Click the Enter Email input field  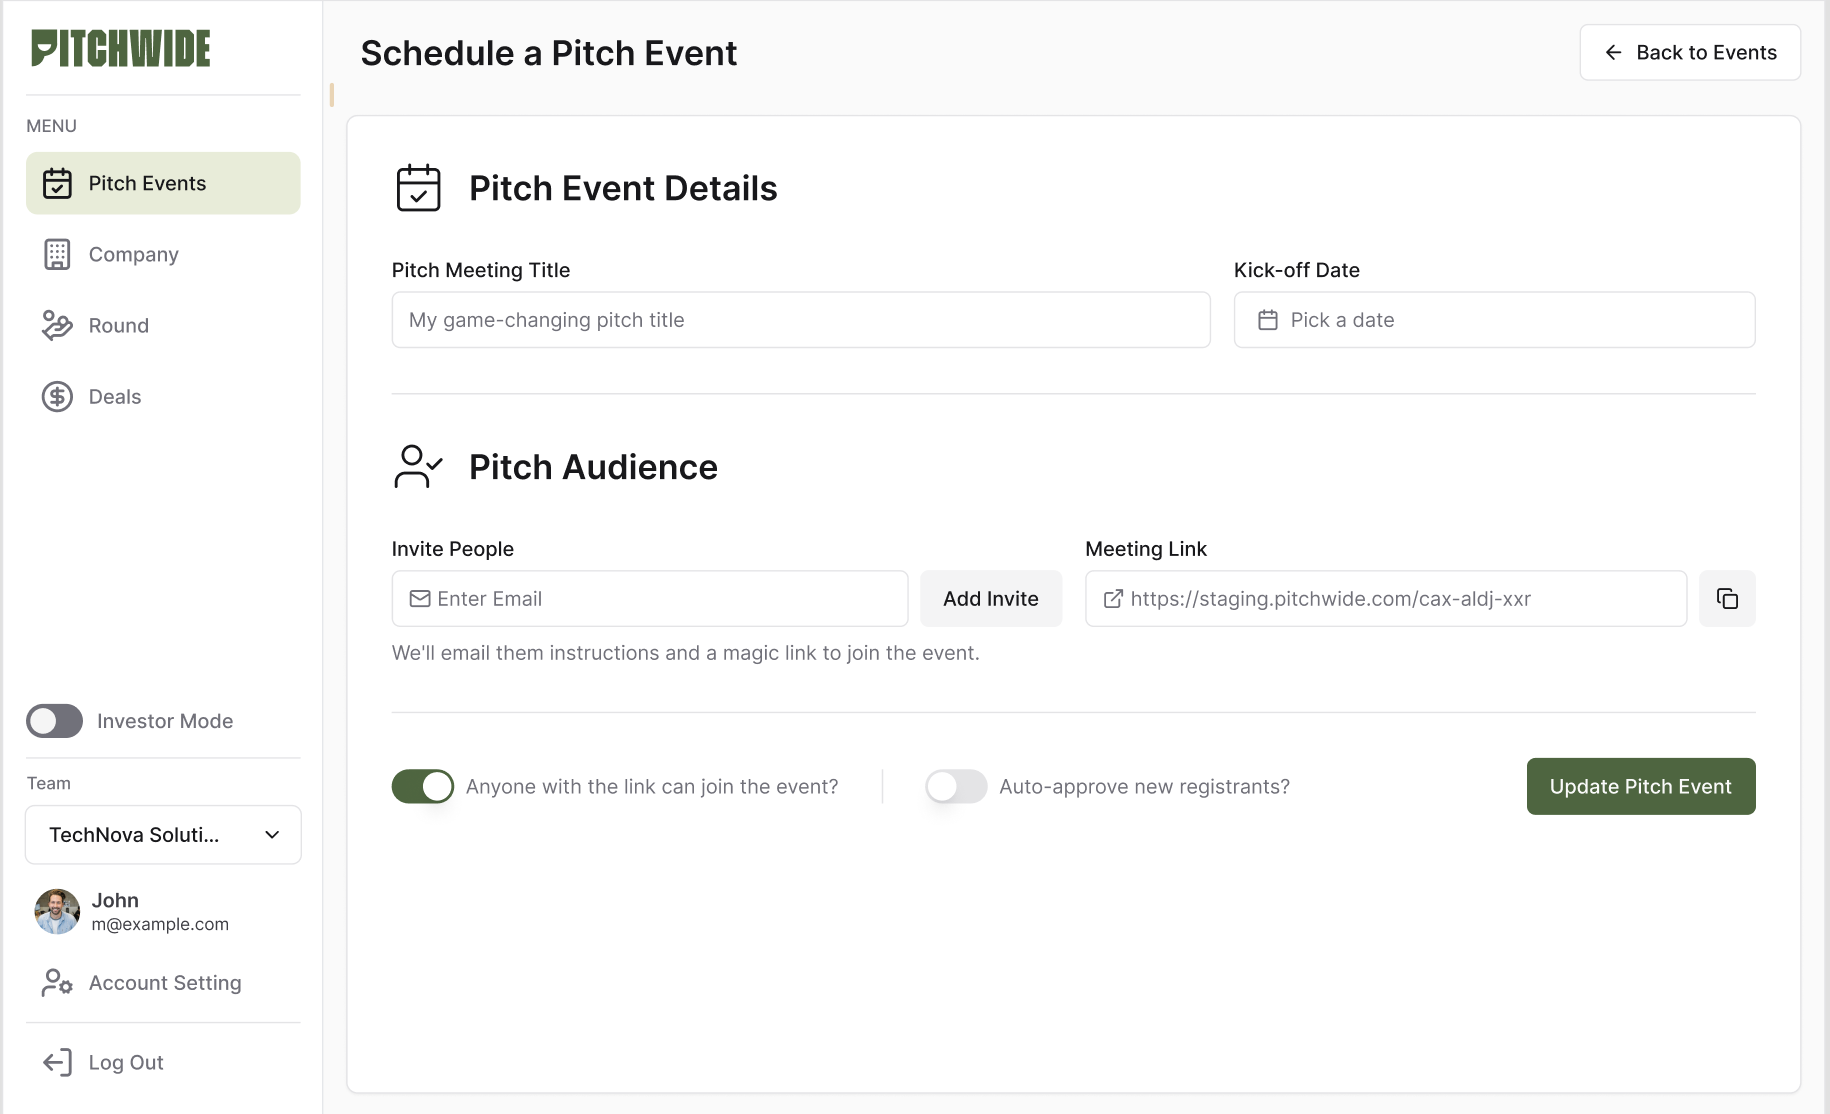(649, 598)
